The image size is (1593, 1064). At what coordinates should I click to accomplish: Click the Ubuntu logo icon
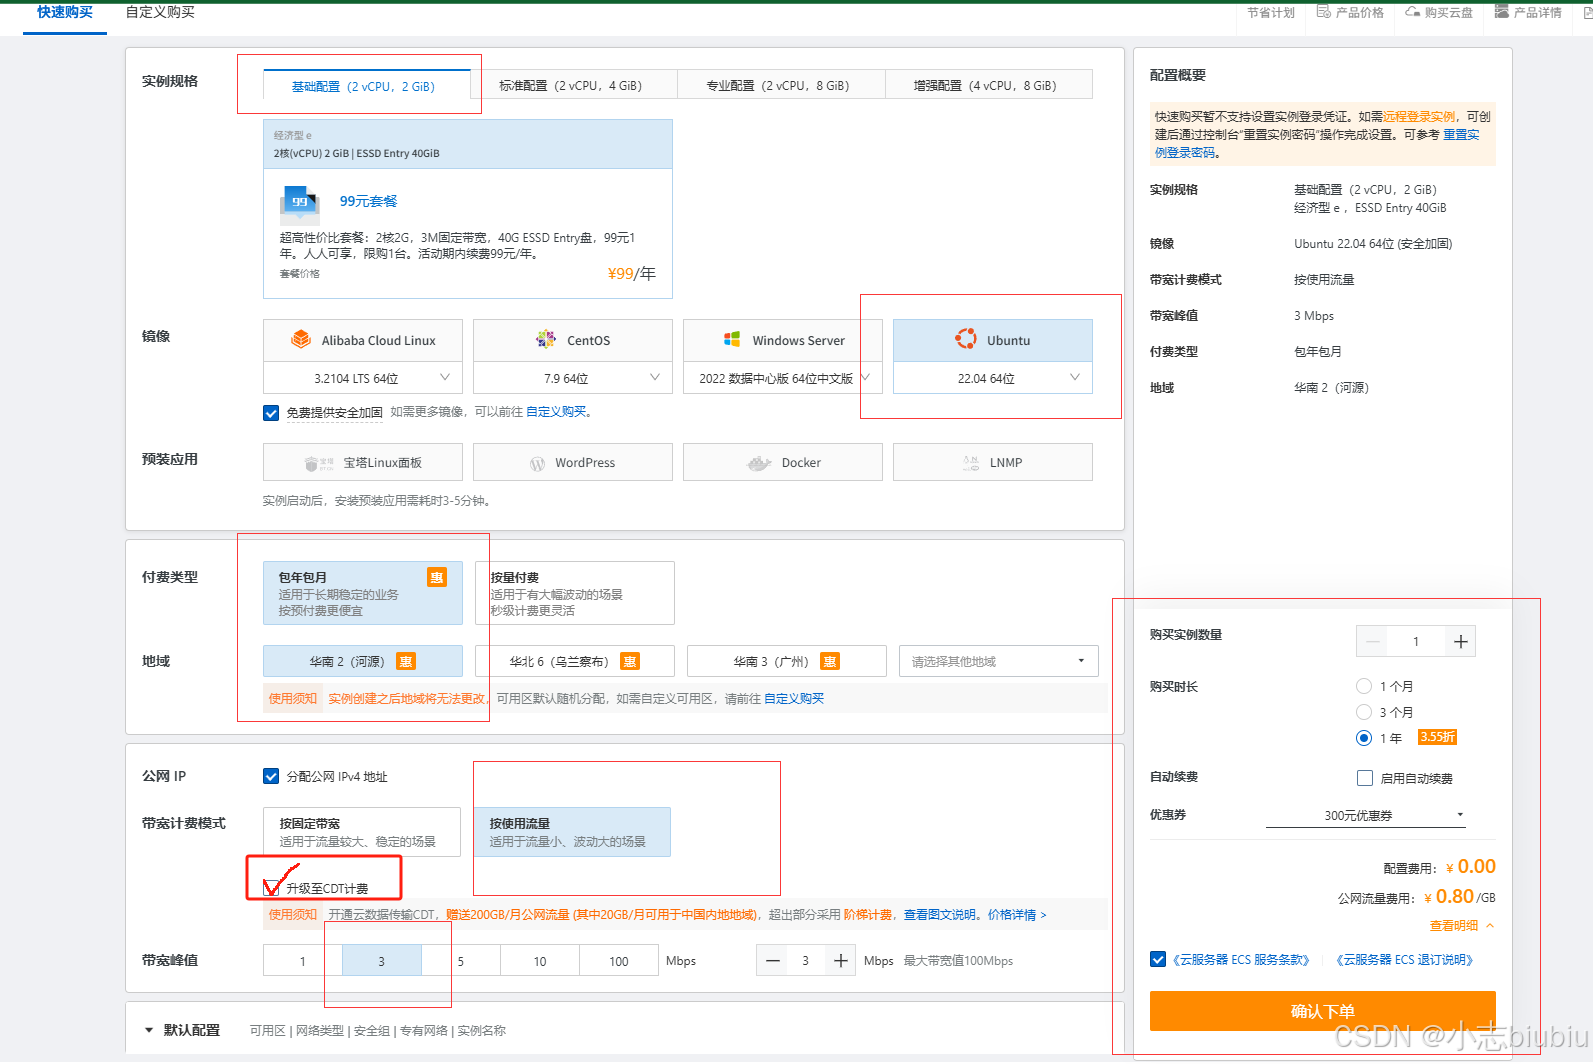[x=966, y=339]
